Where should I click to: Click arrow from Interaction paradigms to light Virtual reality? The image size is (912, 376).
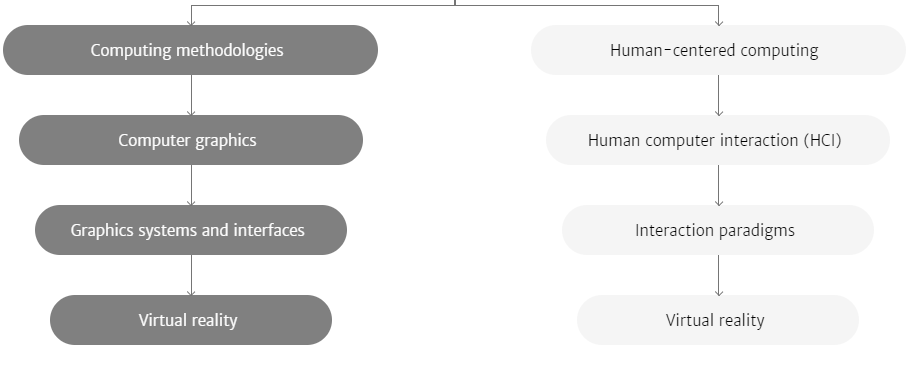click(718, 275)
